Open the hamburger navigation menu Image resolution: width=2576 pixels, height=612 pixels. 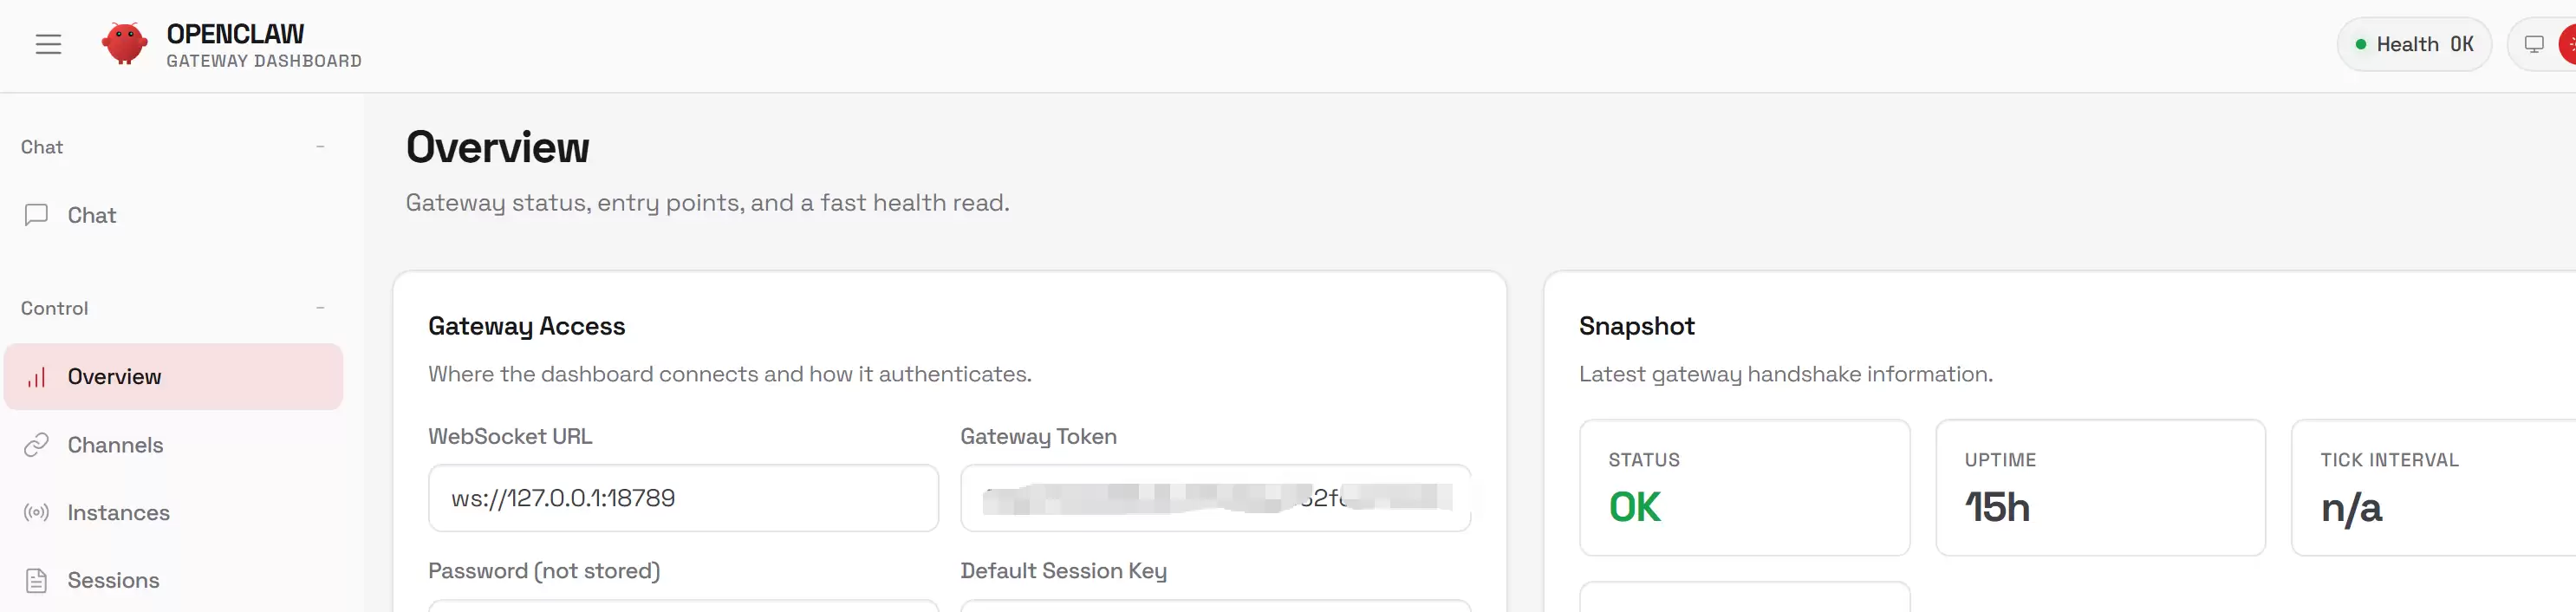[48, 45]
